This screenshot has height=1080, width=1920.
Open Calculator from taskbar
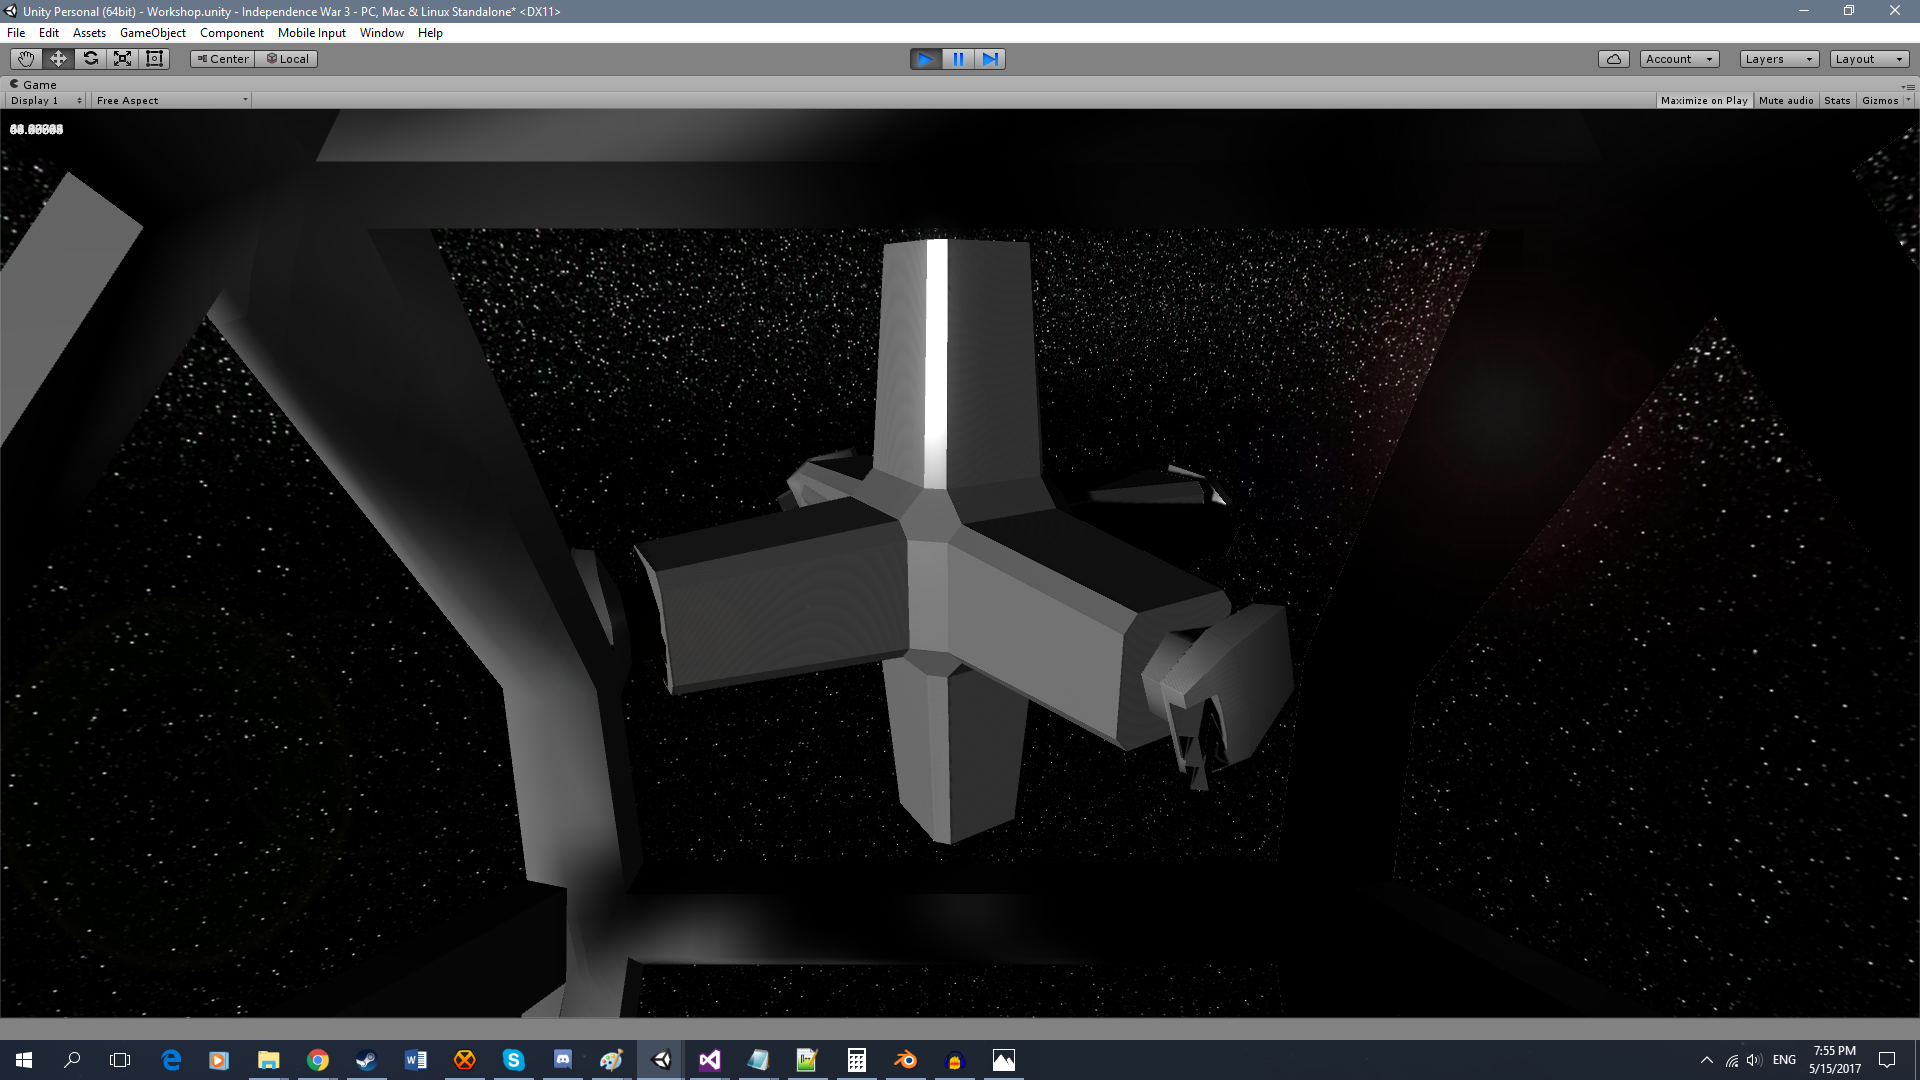point(856,1060)
